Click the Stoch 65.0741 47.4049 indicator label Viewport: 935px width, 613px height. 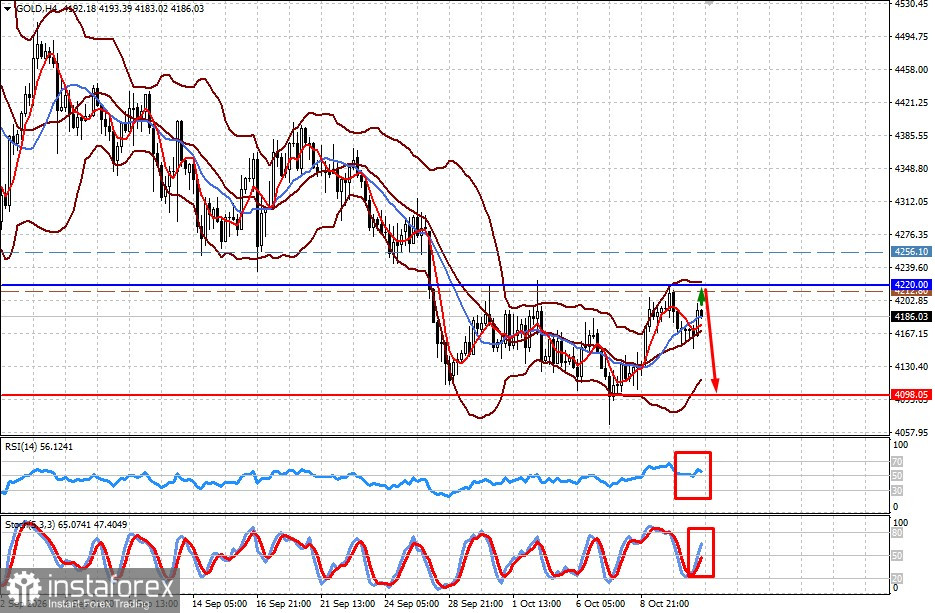point(66,525)
